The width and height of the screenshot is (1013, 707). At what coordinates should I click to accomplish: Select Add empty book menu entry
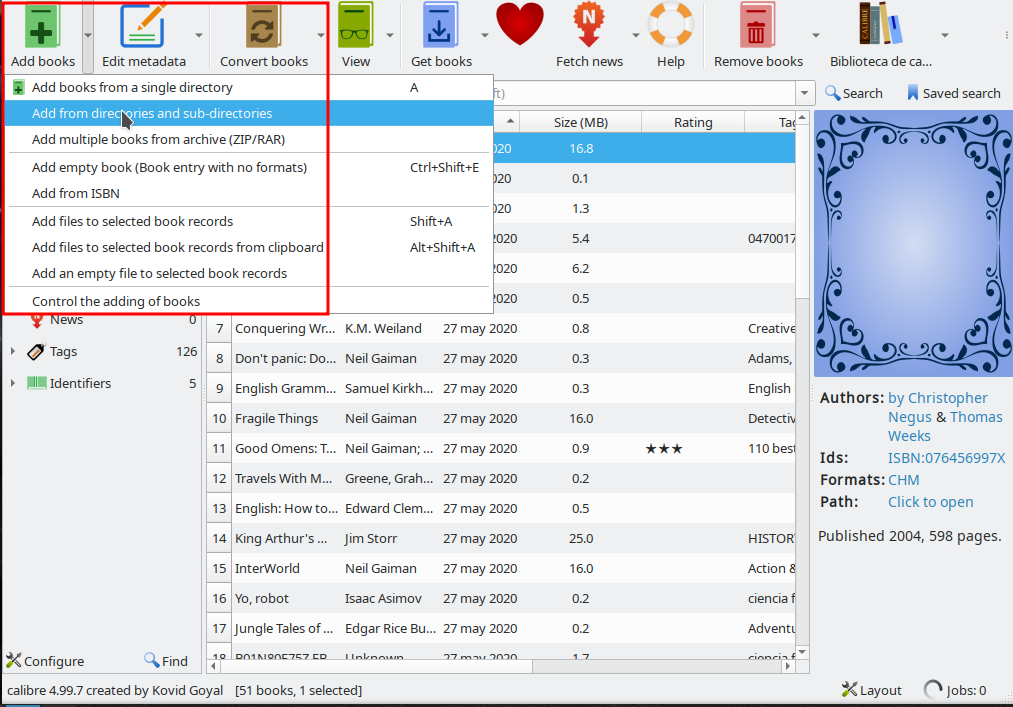click(x=249, y=167)
